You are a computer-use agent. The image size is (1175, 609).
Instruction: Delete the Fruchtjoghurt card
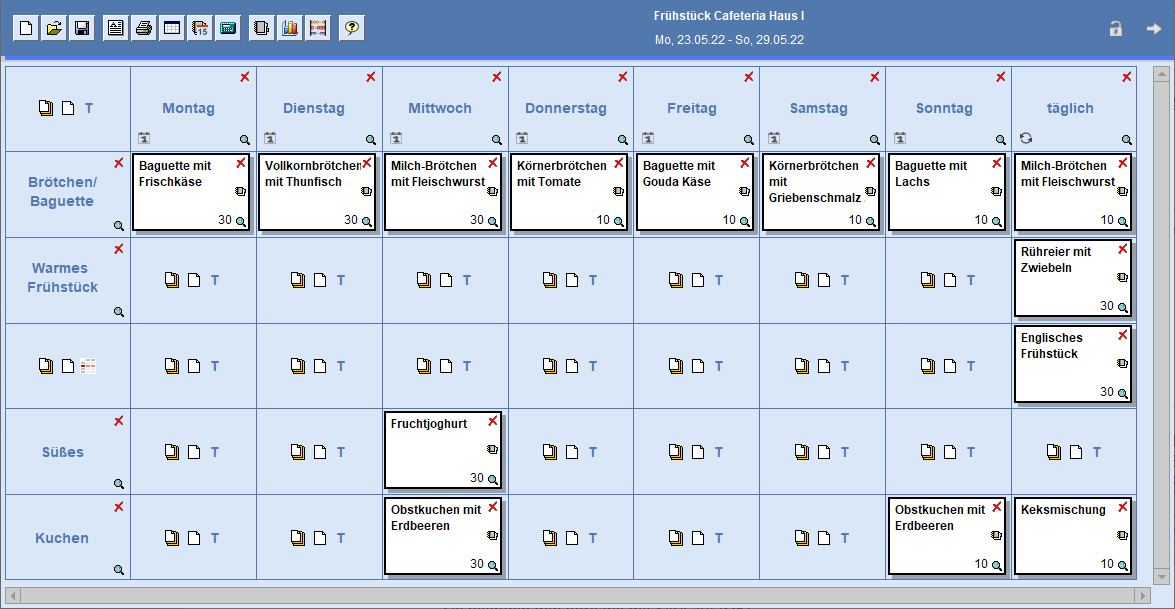(492, 422)
